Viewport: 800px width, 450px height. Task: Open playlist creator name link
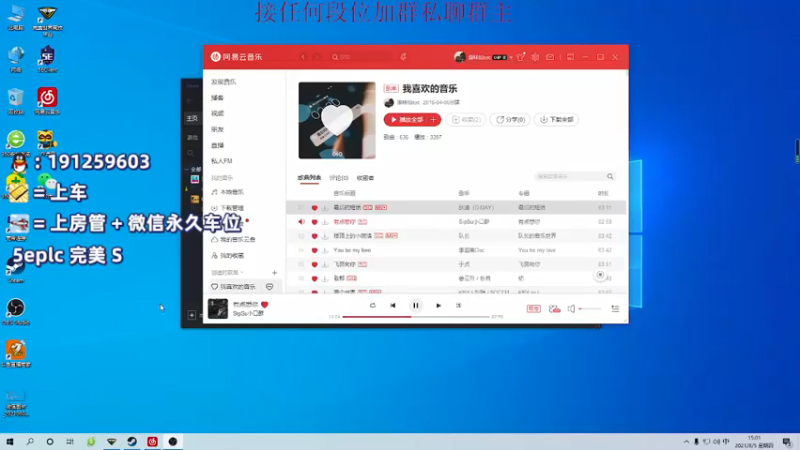(x=408, y=103)
